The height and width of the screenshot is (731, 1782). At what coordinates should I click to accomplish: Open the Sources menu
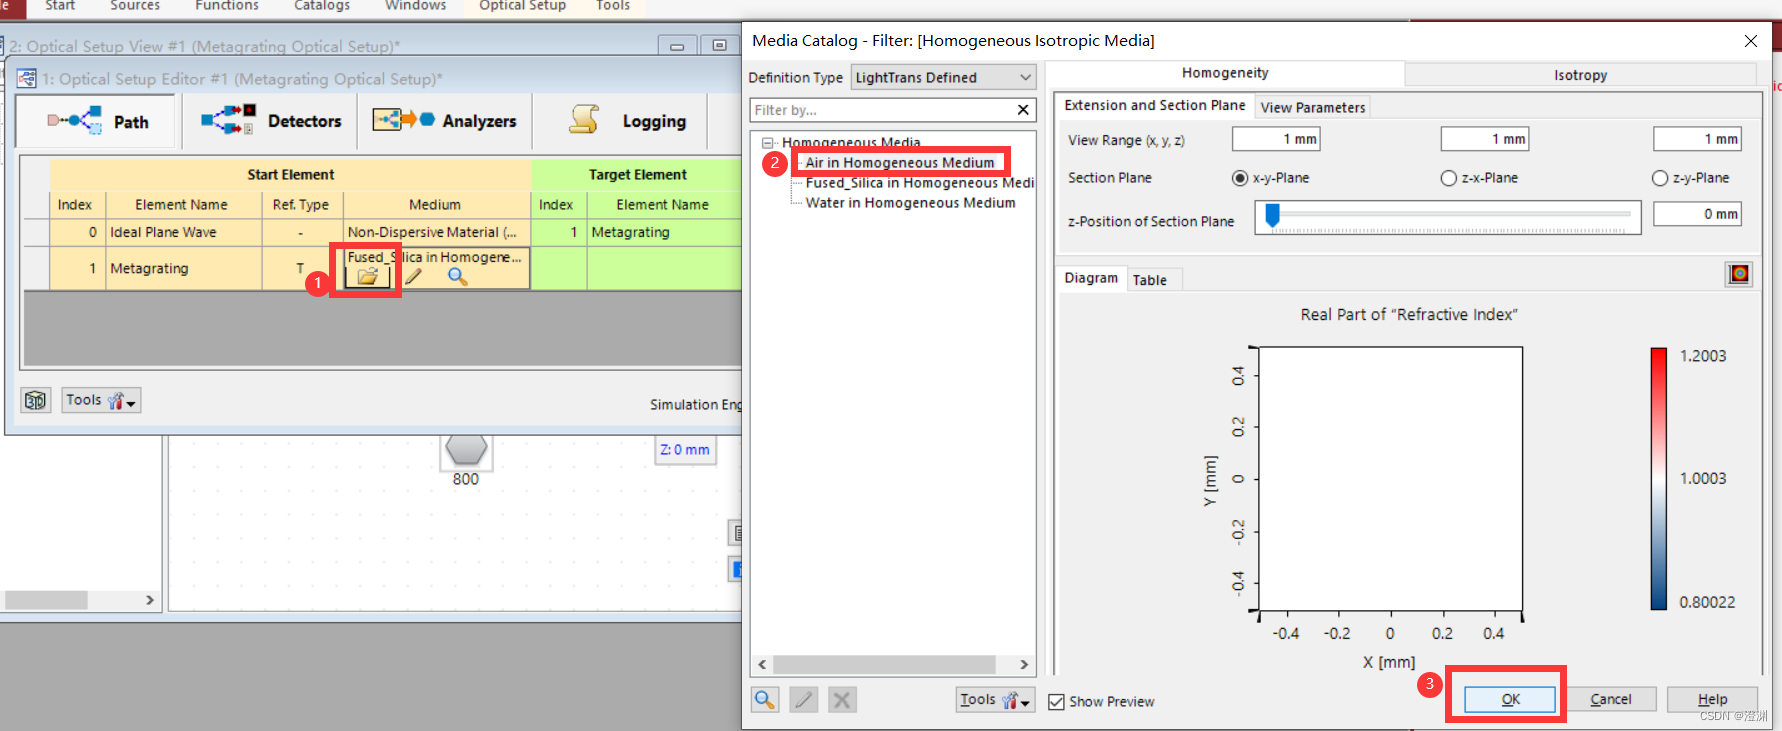click(x=135, y=6)
